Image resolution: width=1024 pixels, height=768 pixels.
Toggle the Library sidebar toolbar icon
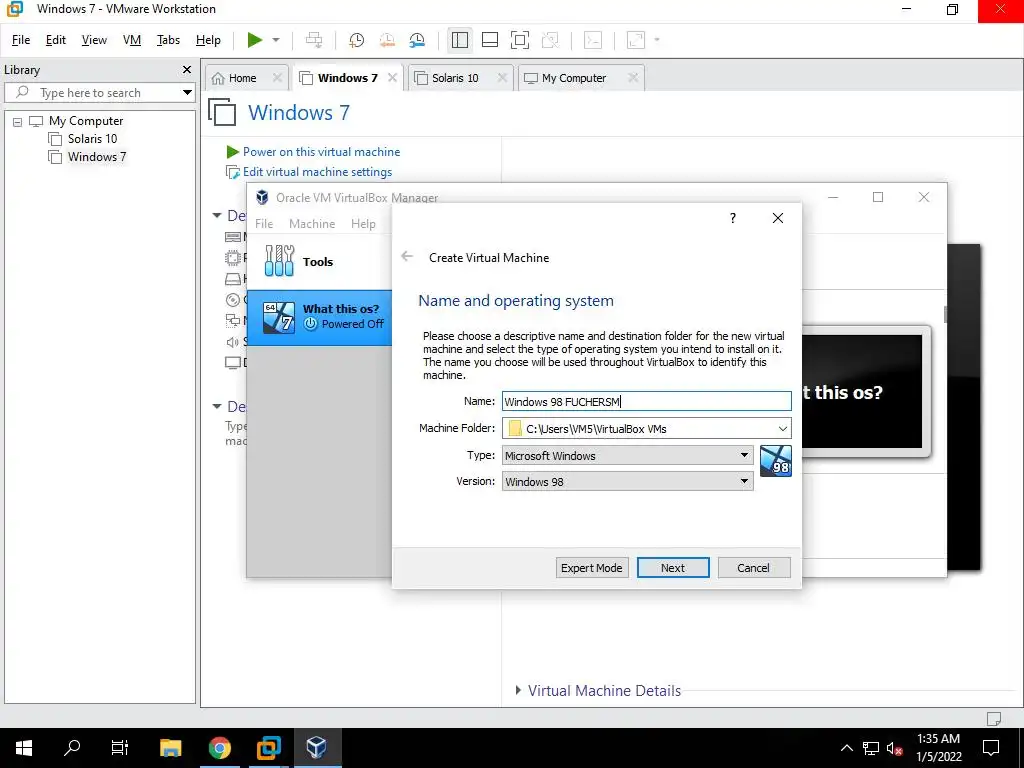(460, 40)
